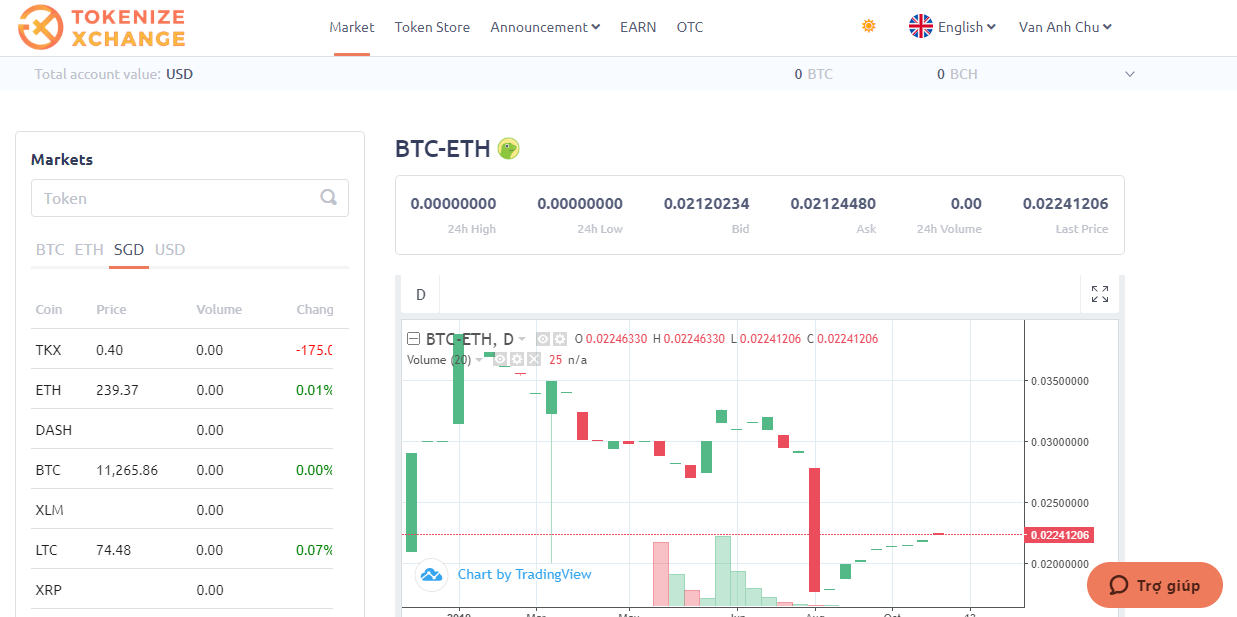Click the Token search field
Screen dimensions: 1237x617
tap(190, 198)
